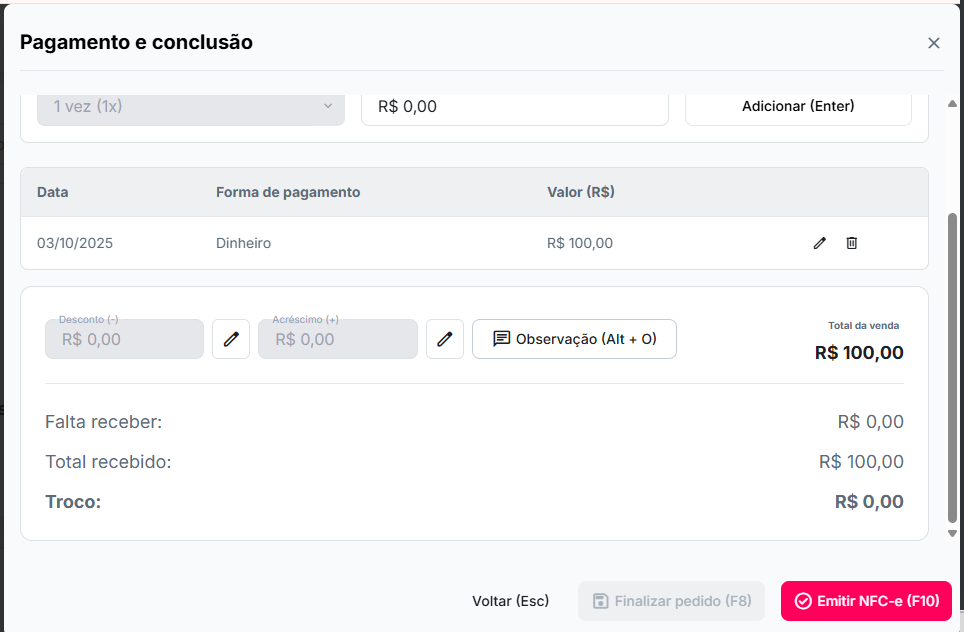Screen dimensions: 964x632
Task: Click the Desconto (-) field
Action: pyautogui.click(x=124, y=339)
